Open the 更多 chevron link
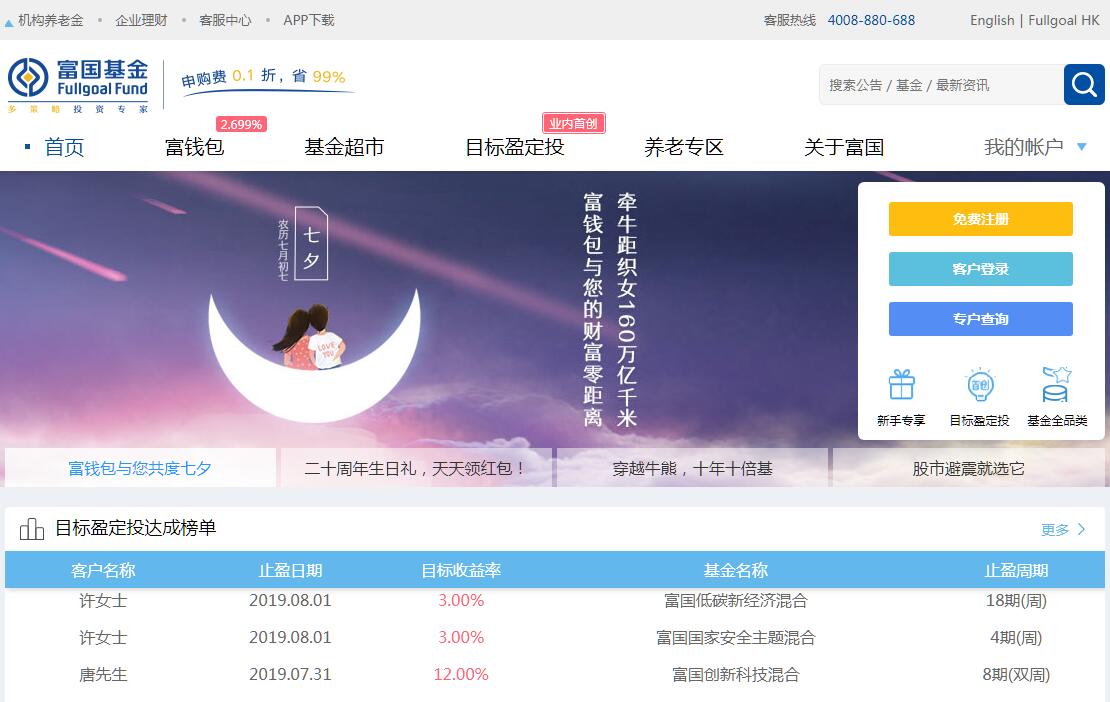Viewport: 1110px width, 702px height. click(x=1063, y=529)
